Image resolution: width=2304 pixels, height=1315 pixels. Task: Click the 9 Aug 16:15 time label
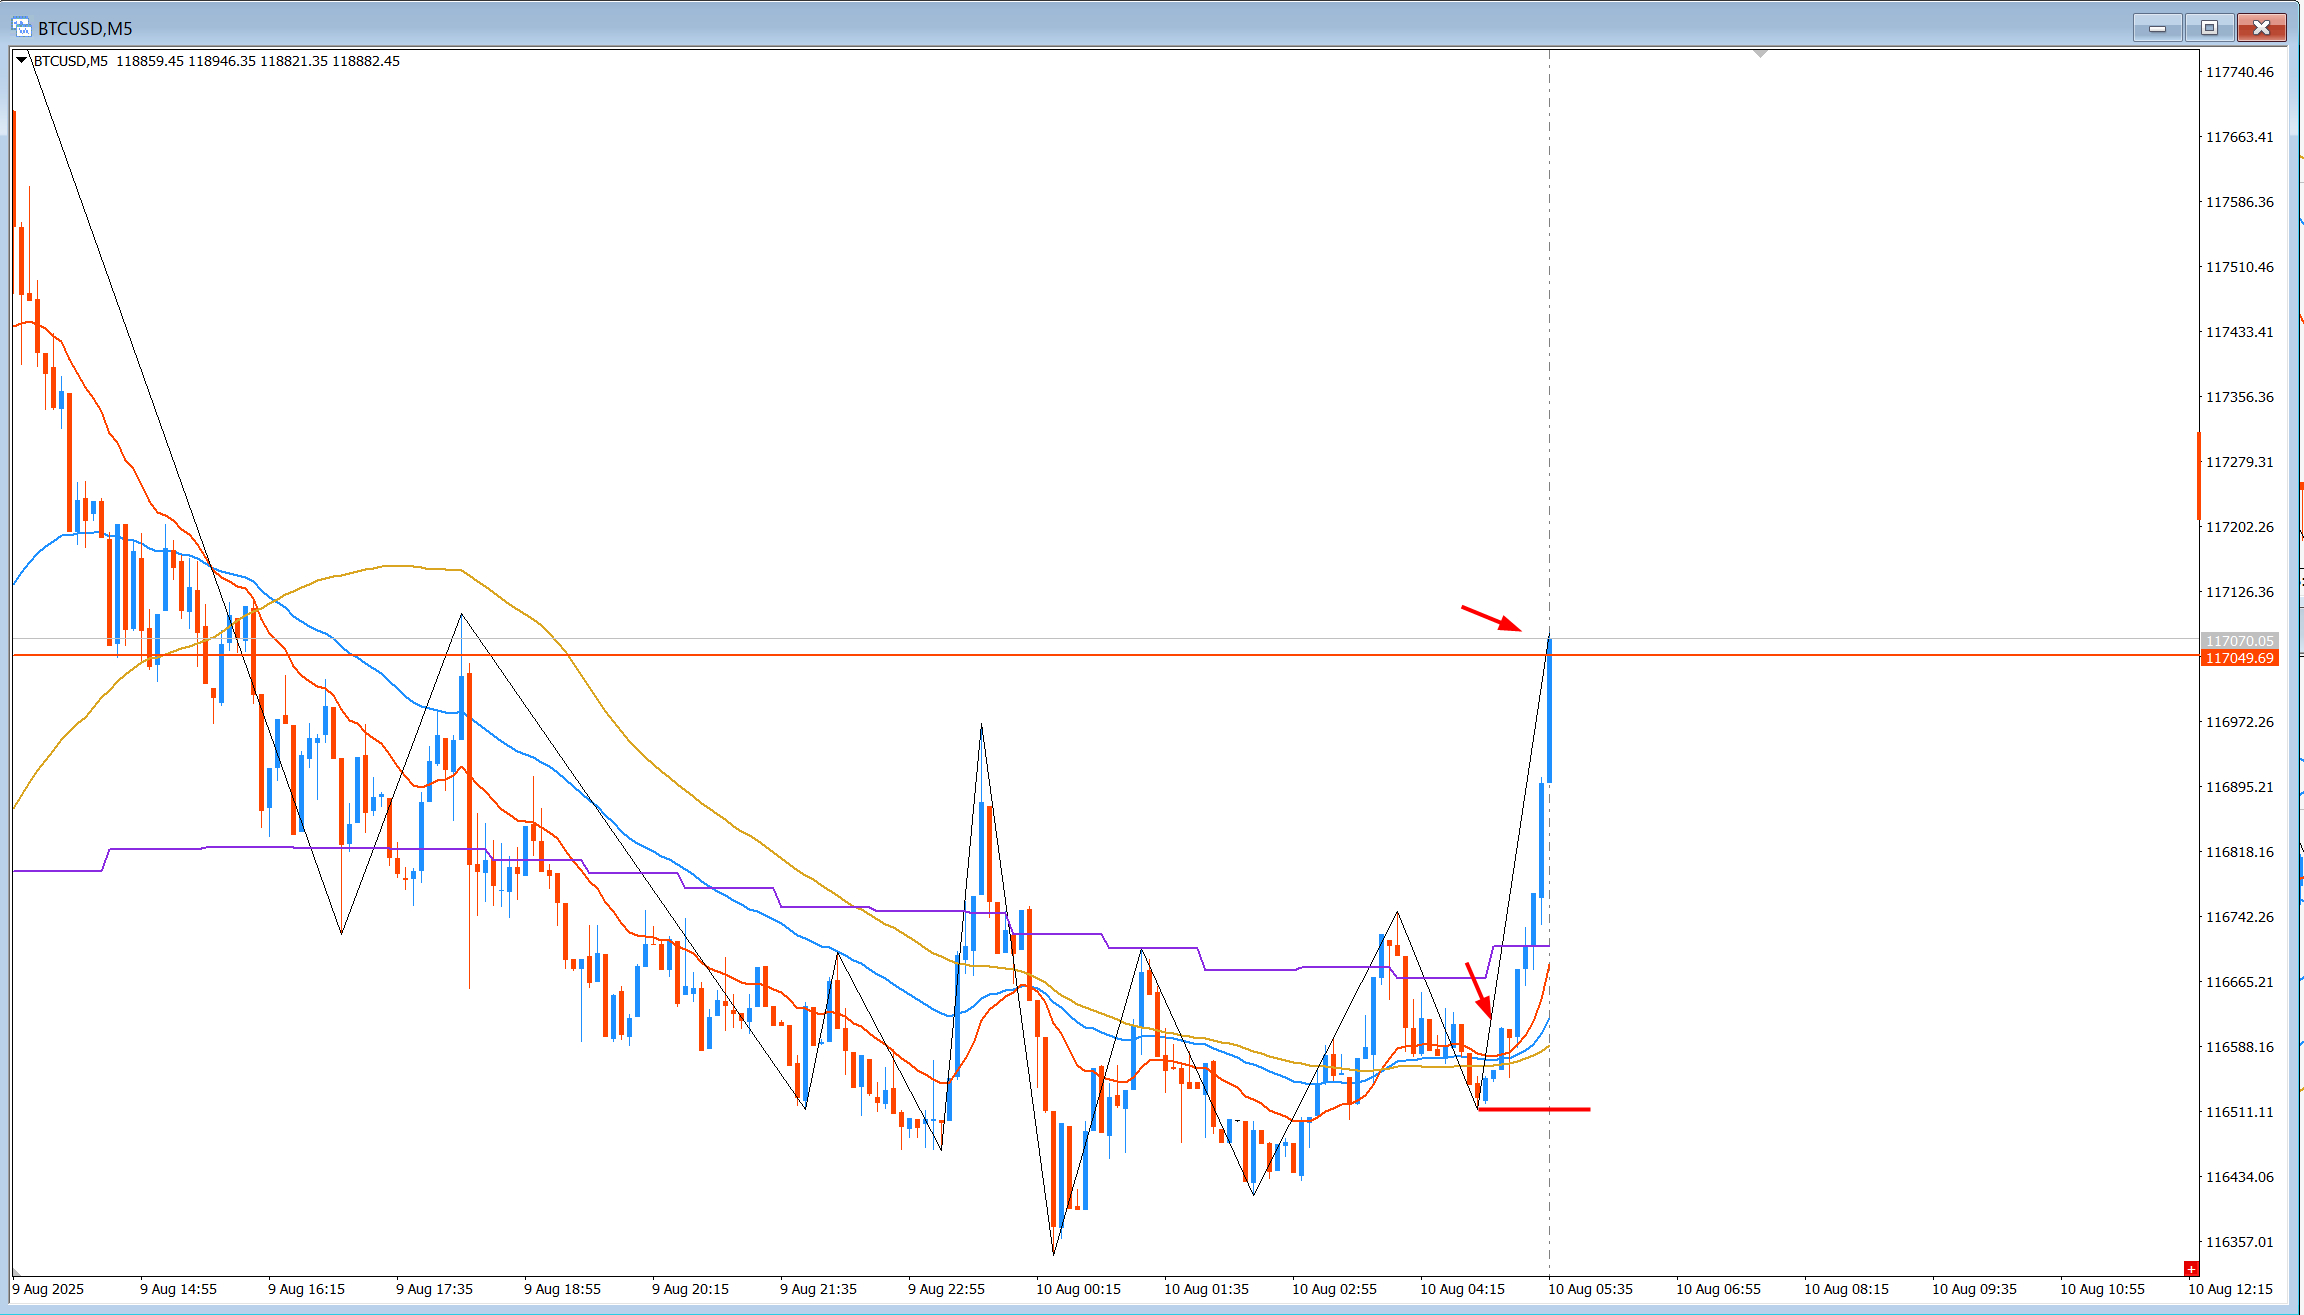[x=306, y=1289]
